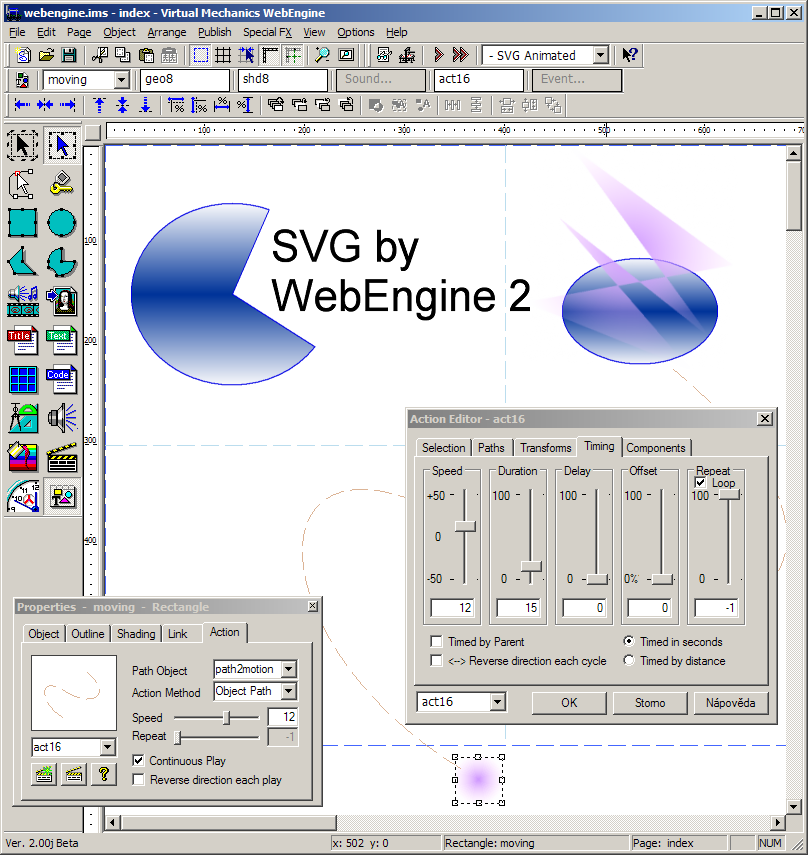Toggle the grid display icon

(x=223, y=55)
